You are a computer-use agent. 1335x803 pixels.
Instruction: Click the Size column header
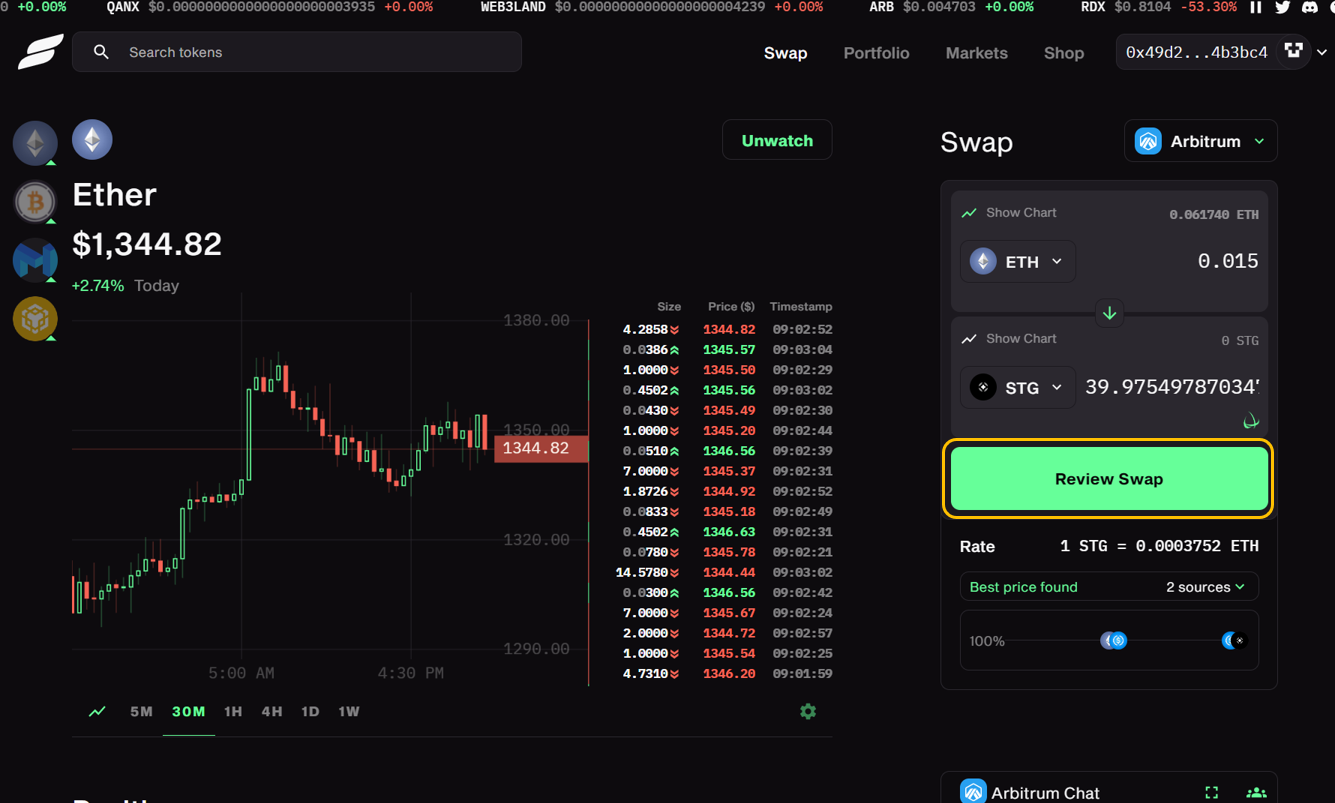[669, 307]
